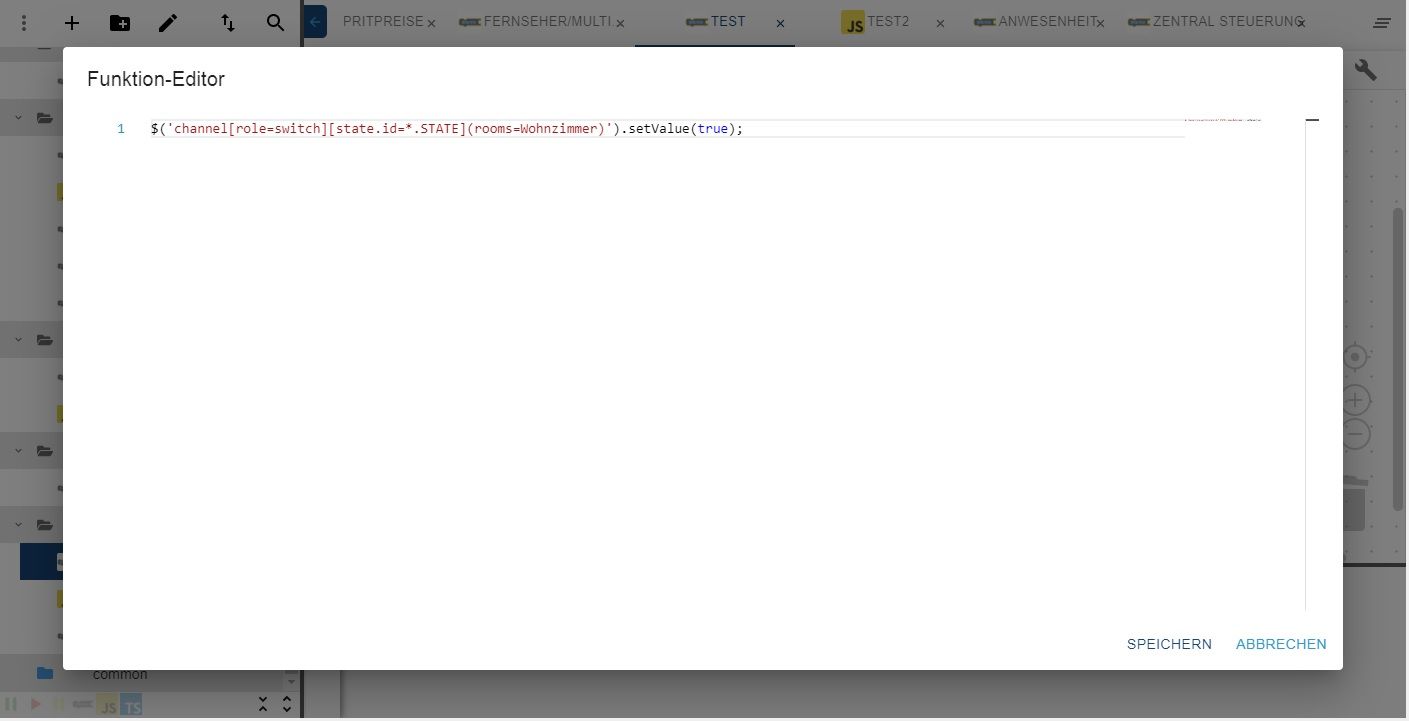
Task: Switch to the PRITPREISE tab
Action: pyautogui.click(x=383, y=21)
